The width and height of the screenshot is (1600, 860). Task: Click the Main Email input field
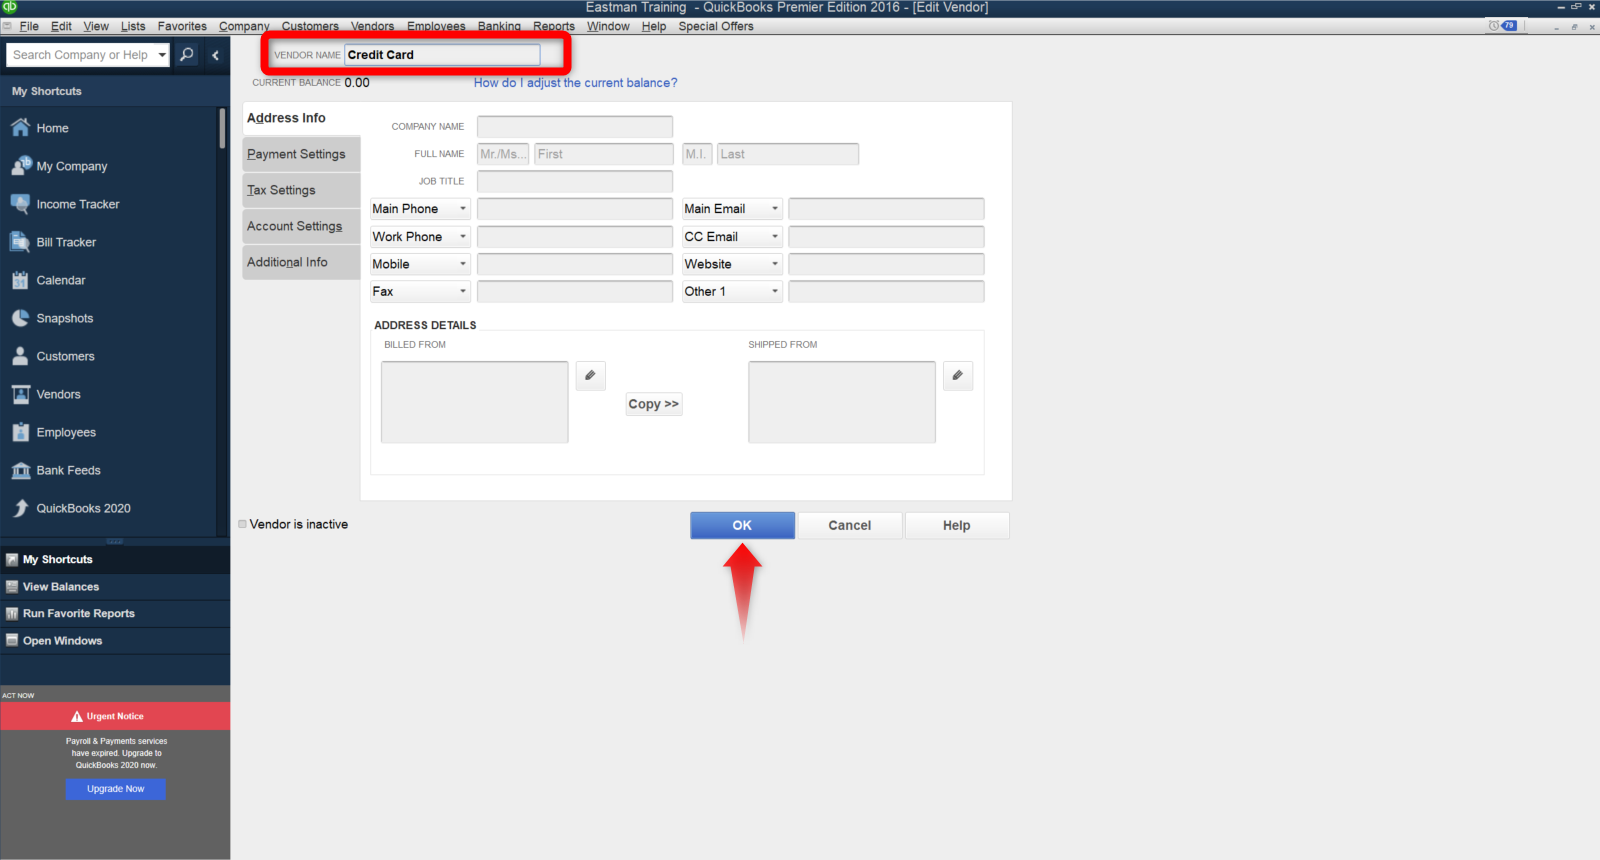886,209
